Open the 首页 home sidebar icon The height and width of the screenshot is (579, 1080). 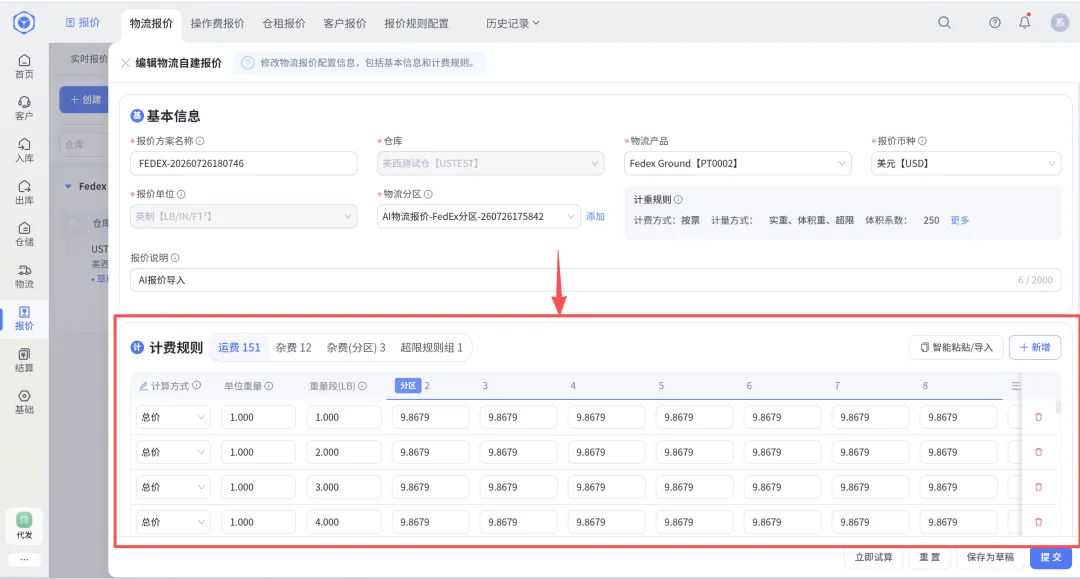(24, 66)
